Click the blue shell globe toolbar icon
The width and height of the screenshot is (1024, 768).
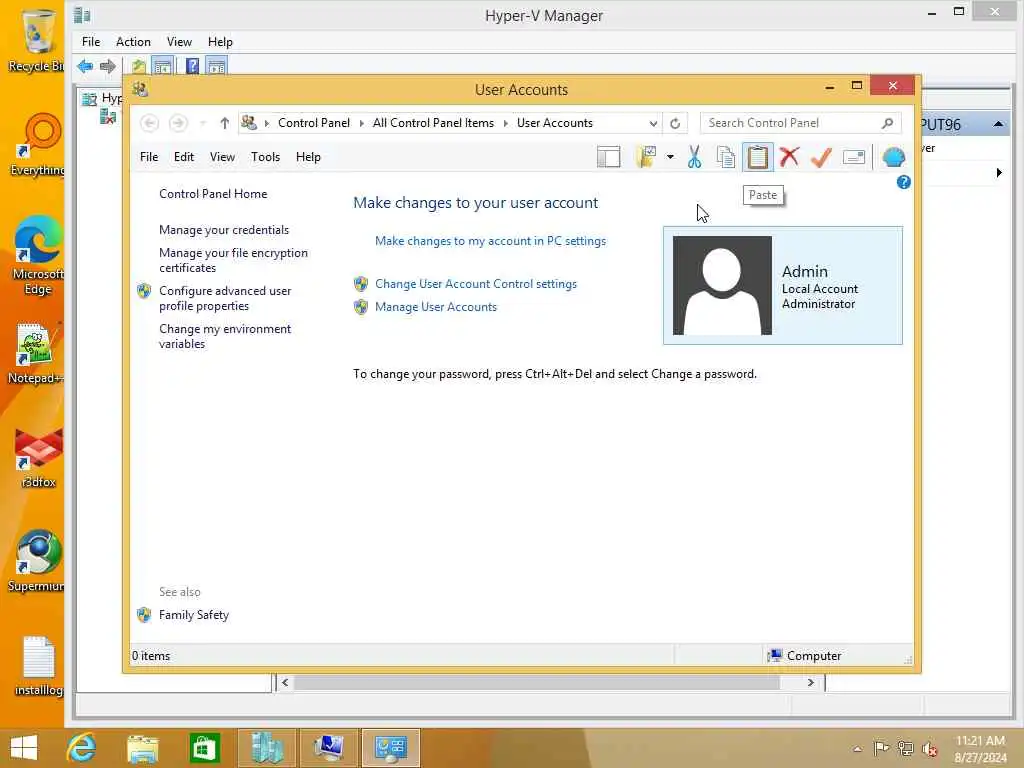893,157
